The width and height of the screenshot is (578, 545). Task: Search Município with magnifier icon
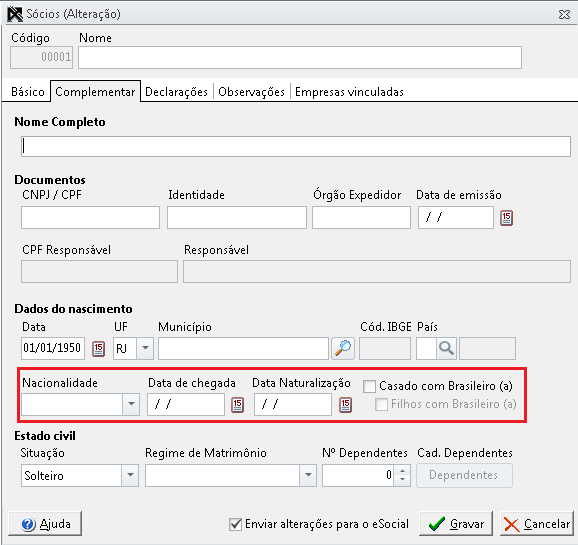pos(343,348)
